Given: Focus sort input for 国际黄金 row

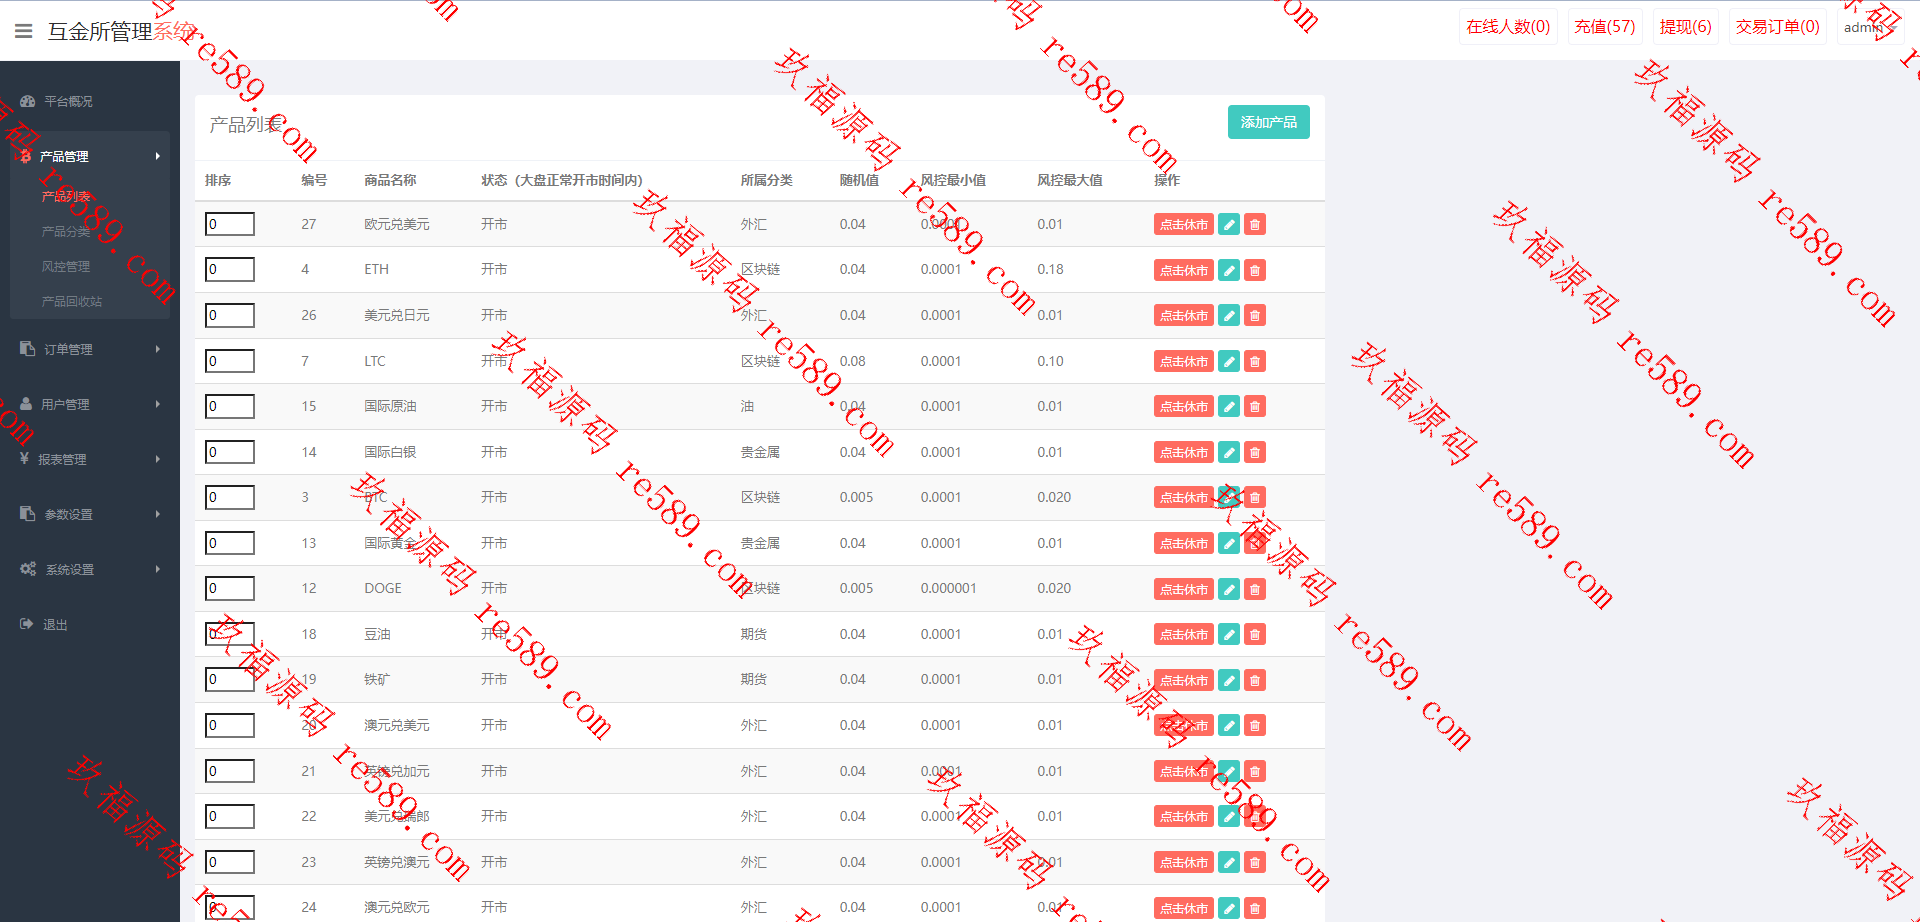Looking at the screenshot, I should (x=230, y=543).
